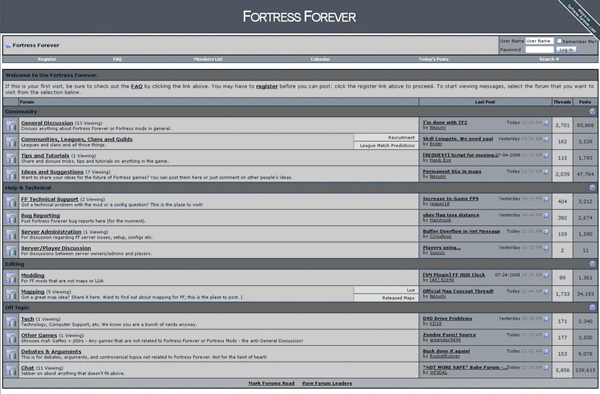Click forum icon beside Bug Reporting
This screenshot has width=600, height=394.
tap(11, 218)
